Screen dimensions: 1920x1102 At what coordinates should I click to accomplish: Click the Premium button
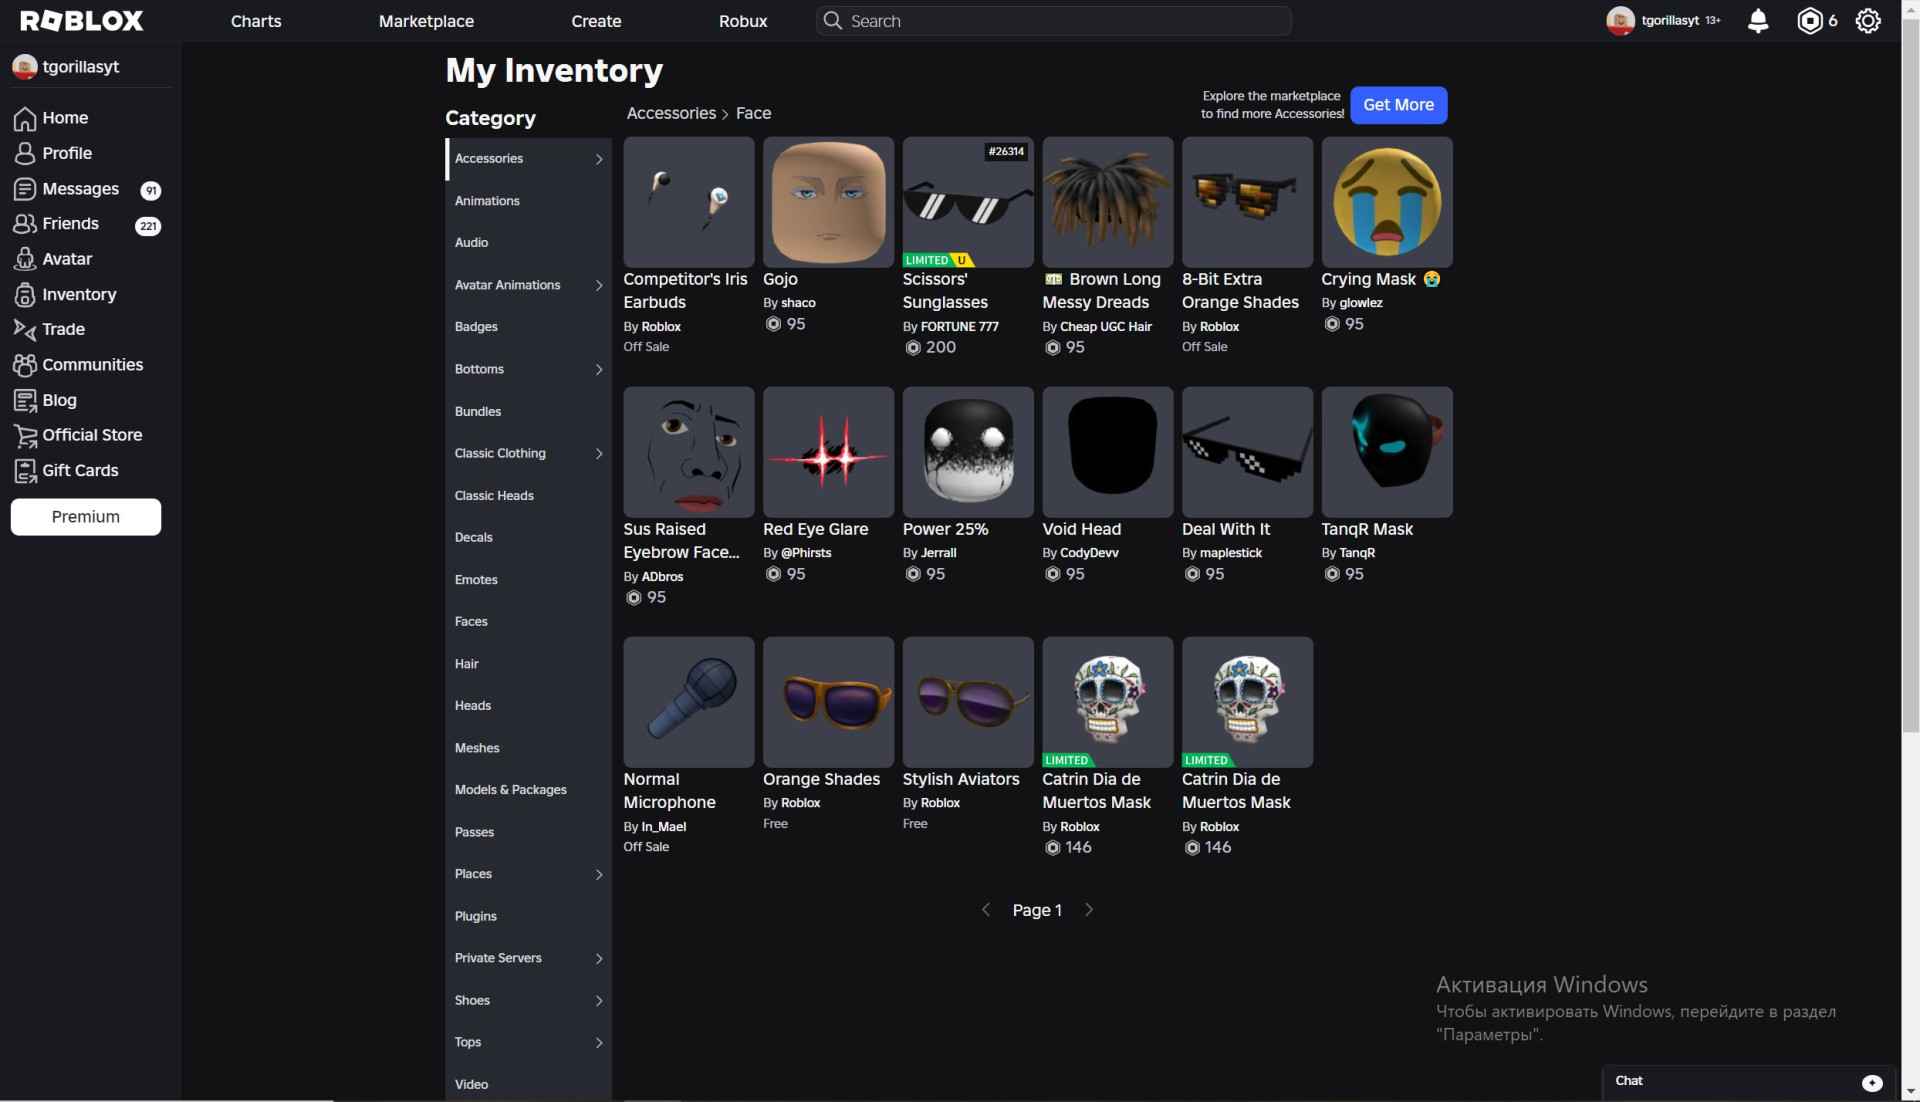(86, 517)
